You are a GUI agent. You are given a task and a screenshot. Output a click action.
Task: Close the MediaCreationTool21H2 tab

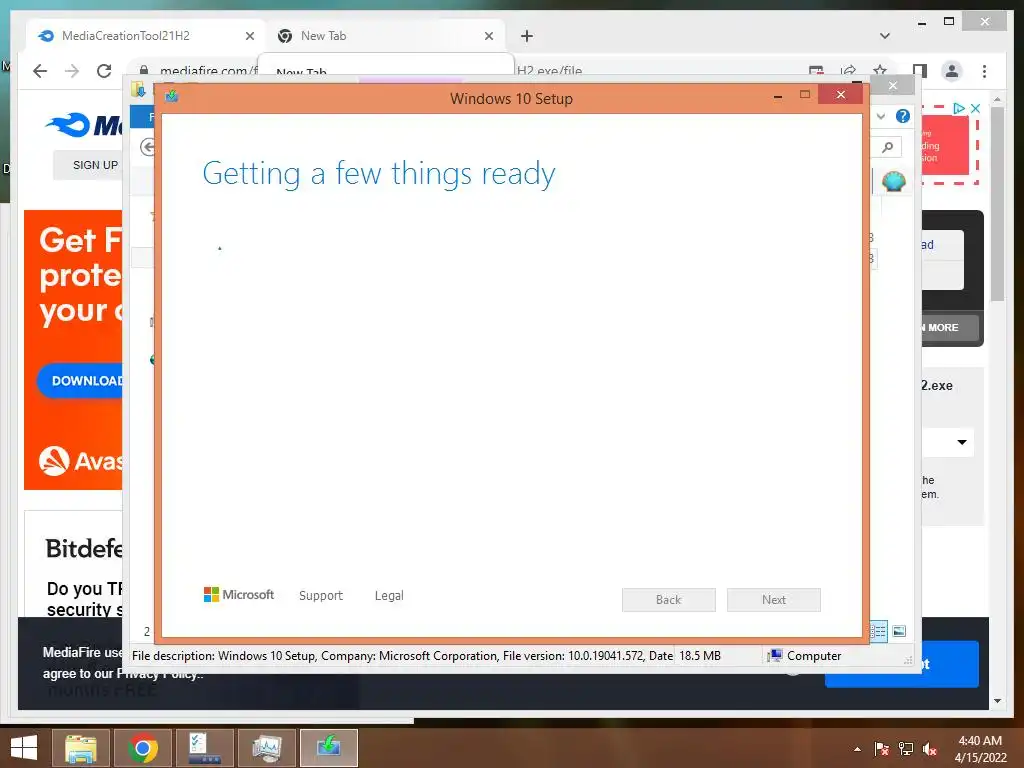click(249, 37)
